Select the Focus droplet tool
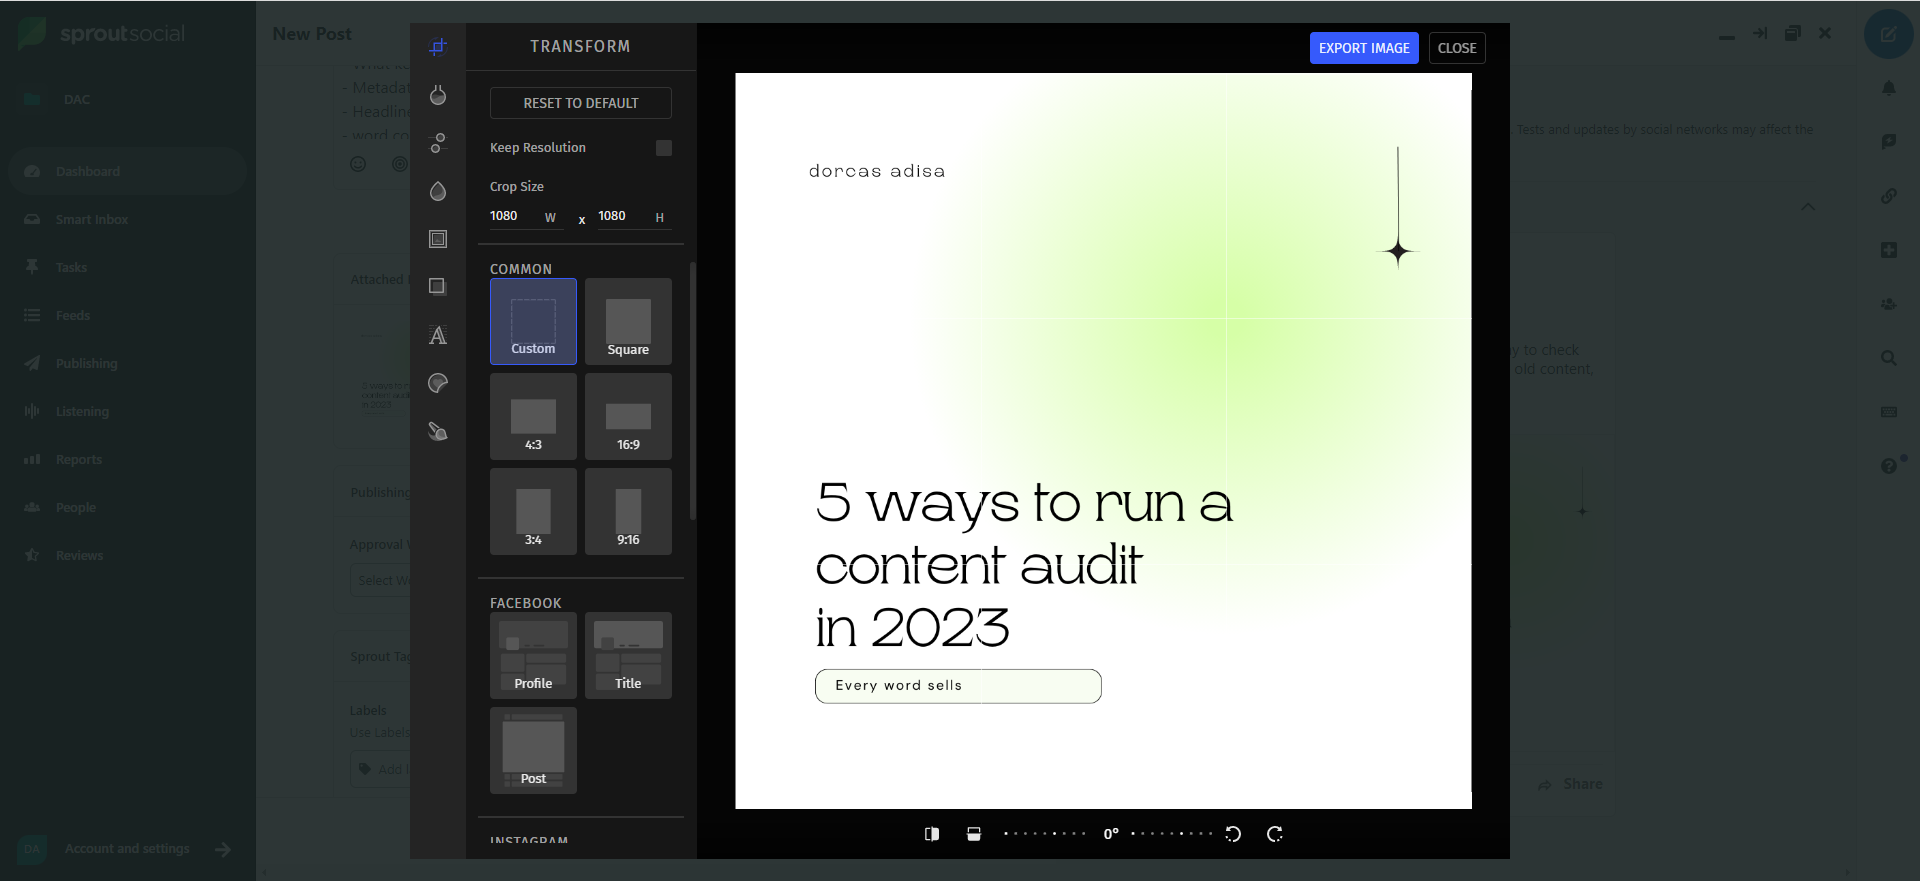The image size is (1920, 881). [438, 191]
